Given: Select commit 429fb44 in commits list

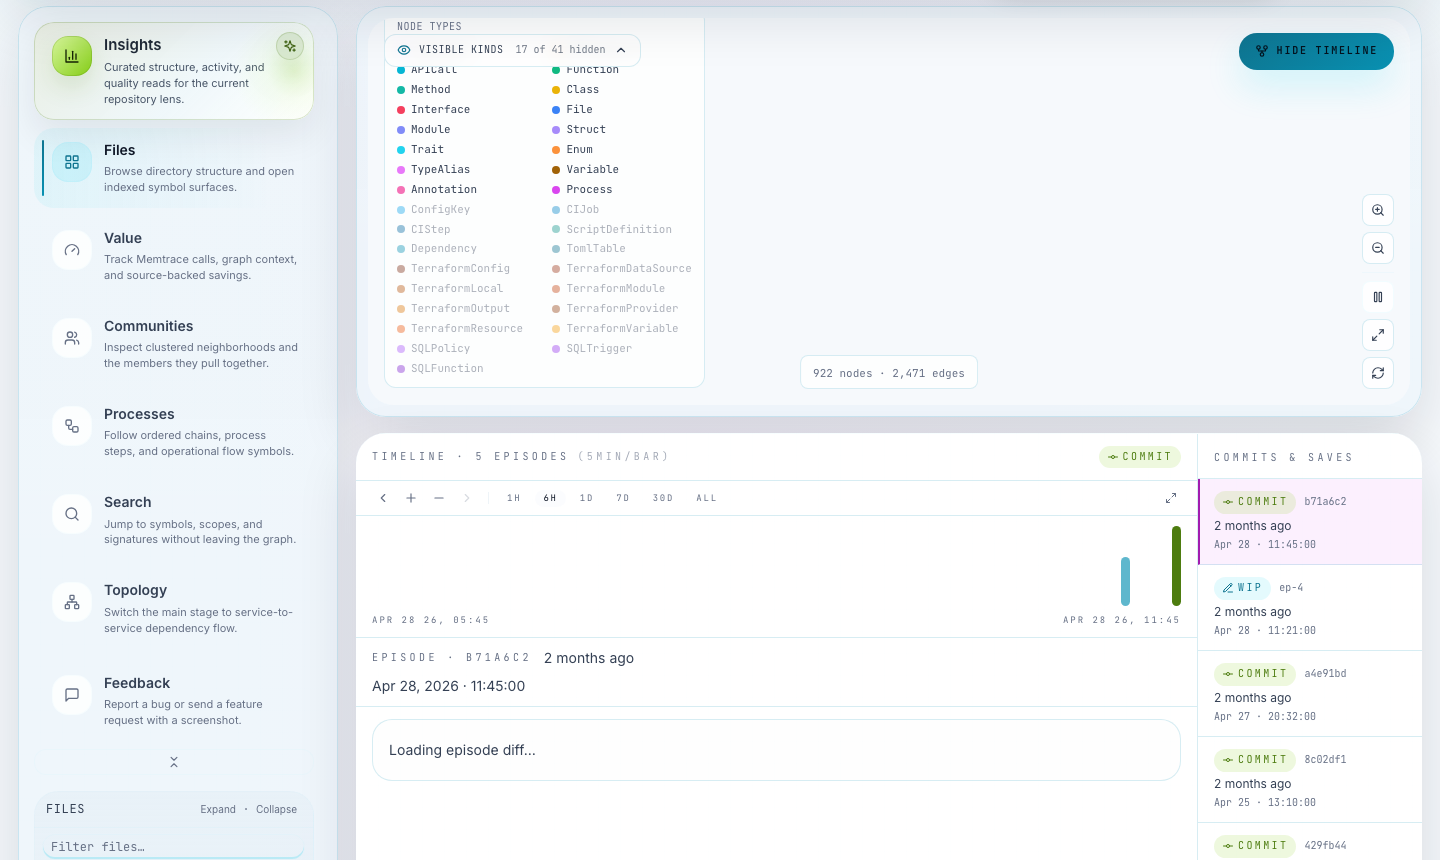Looking at the screenshot, I should [x=1310, y=842].
